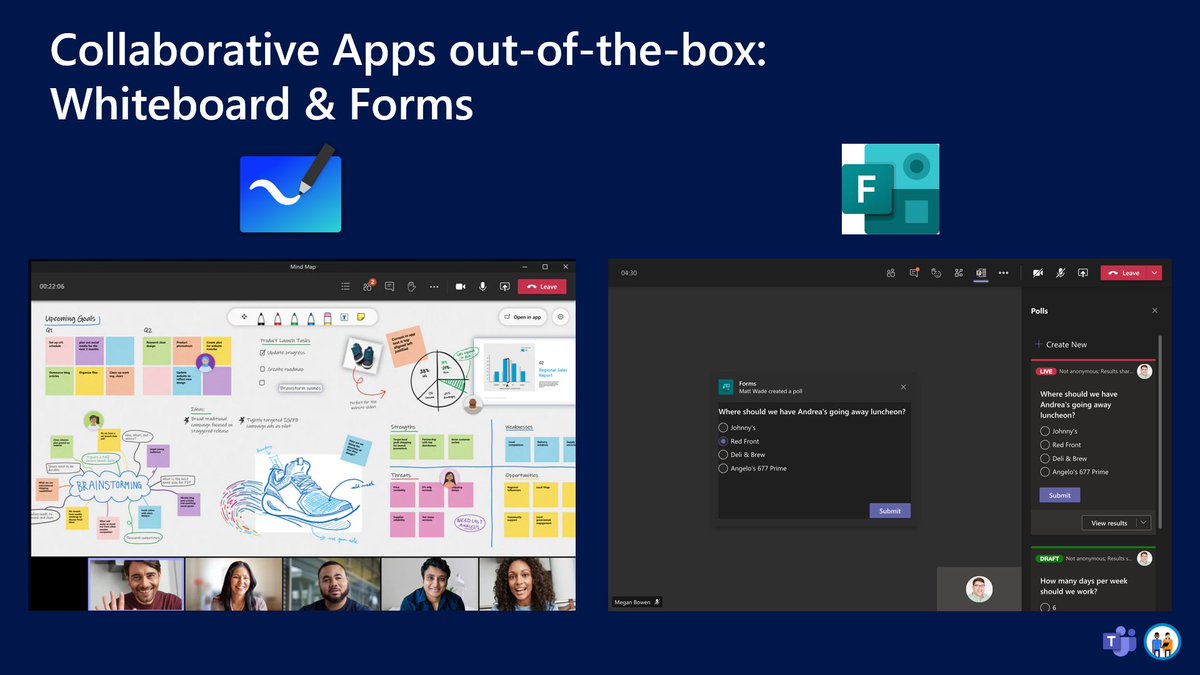Close the Forms poll popup
1200x675 pixels.
(x=903, y=387)
